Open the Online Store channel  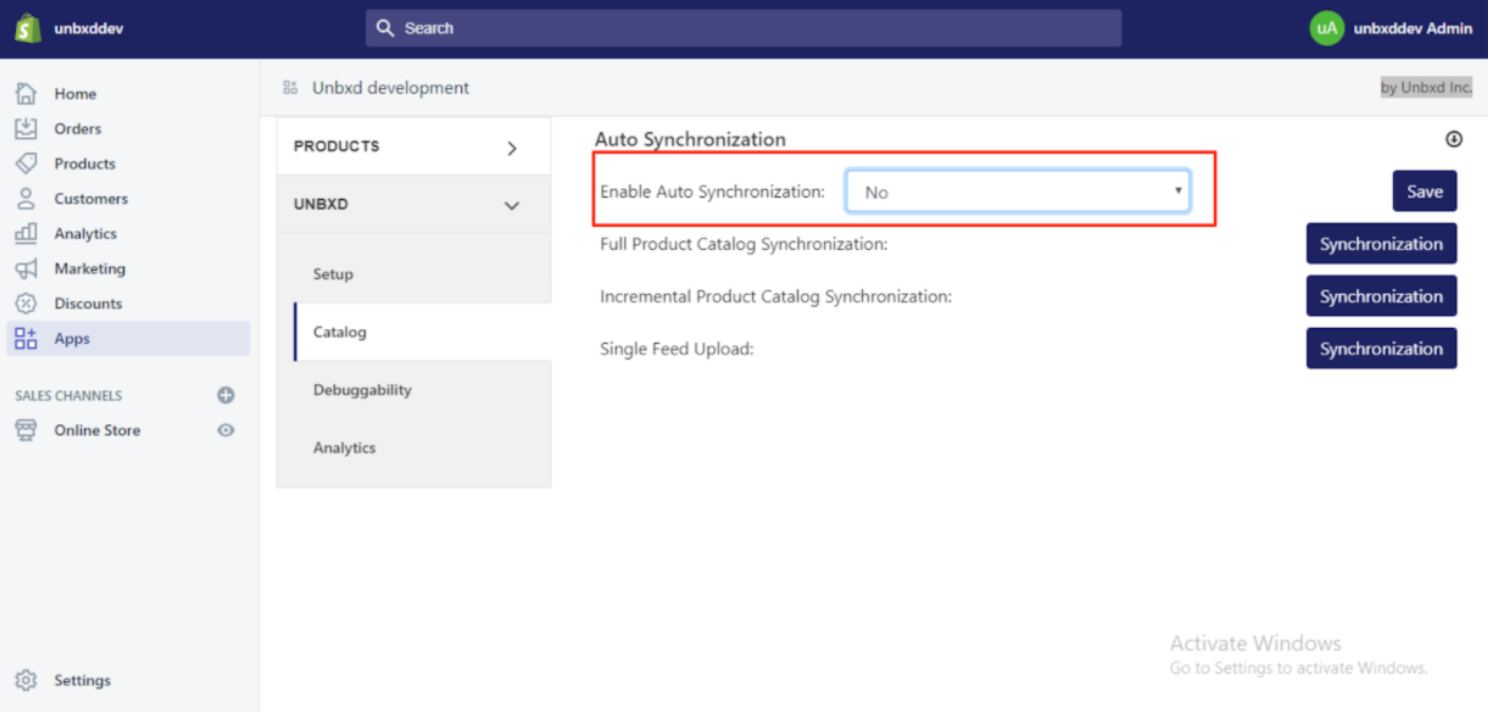[97, 430]
